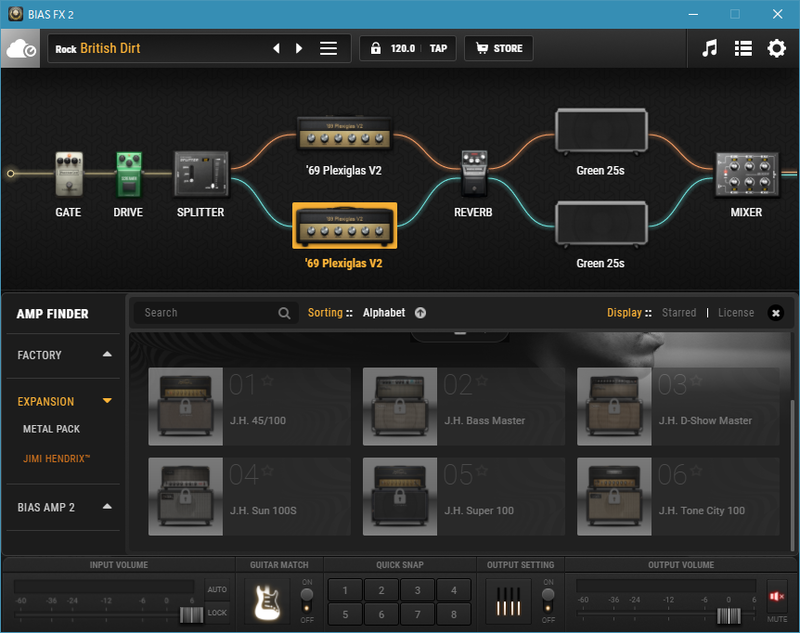This screenshot has height=633, width=800.
Task: Click the search magnifier icon
Action: point(284,313)
